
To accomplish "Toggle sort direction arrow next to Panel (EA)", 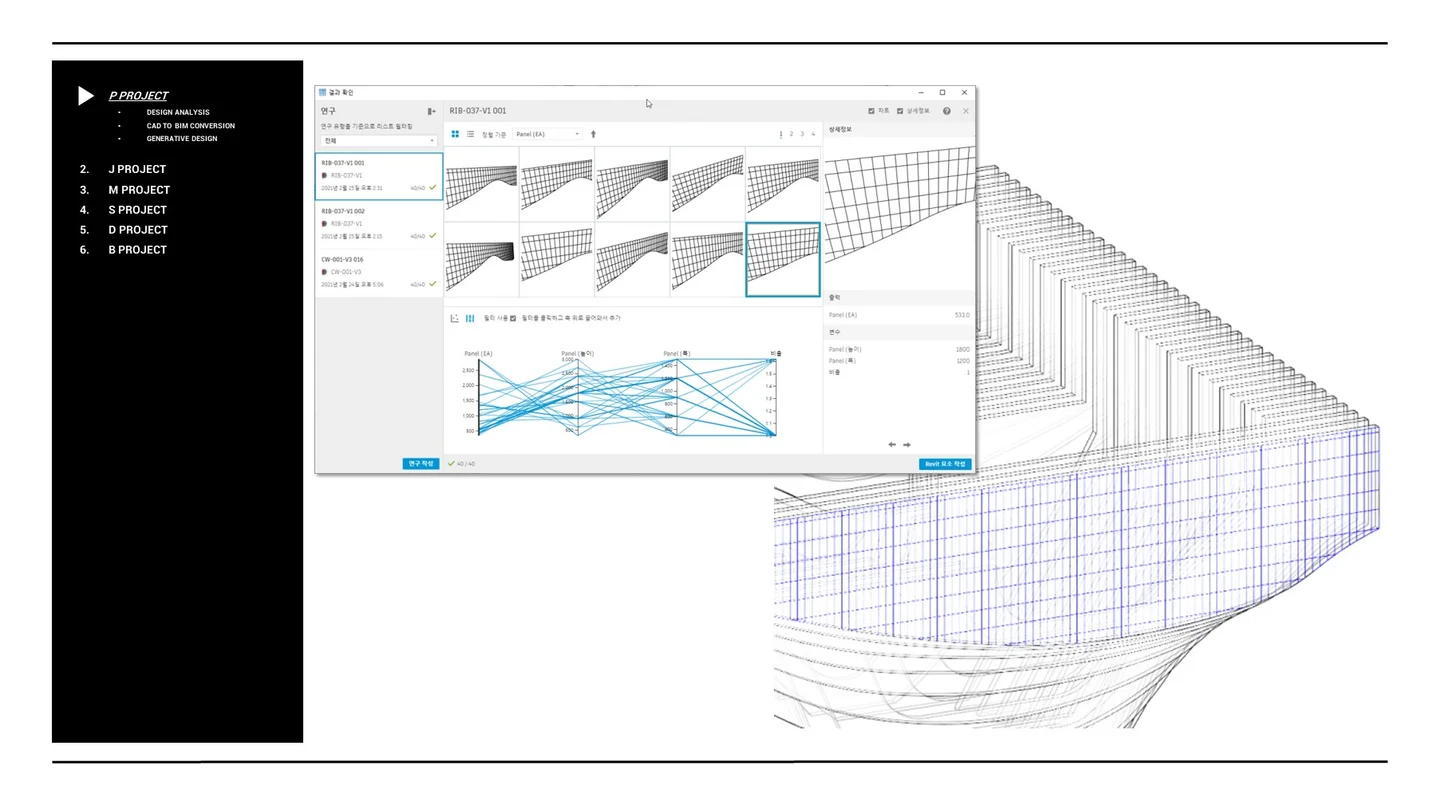I will [593, 134].
